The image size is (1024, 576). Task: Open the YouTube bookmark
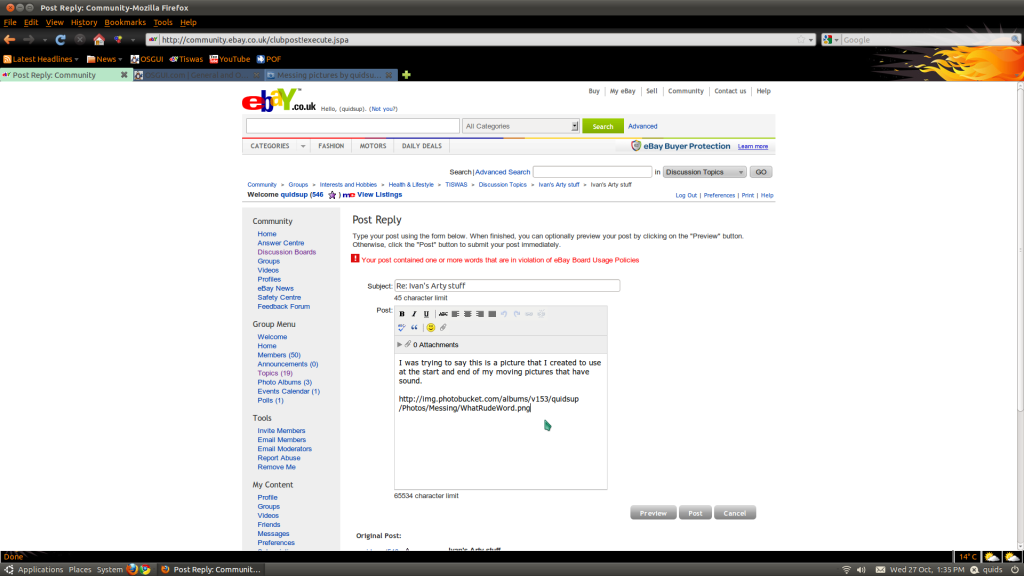[230, 59]
